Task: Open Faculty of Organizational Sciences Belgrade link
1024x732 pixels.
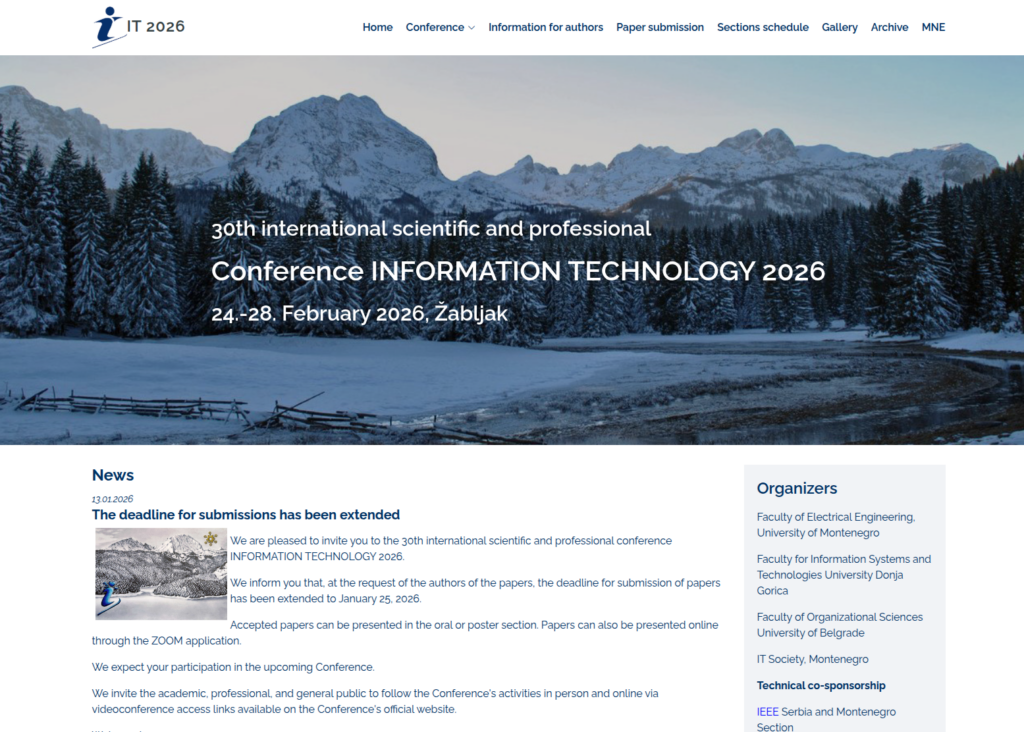Action: (x=839, y=625)
